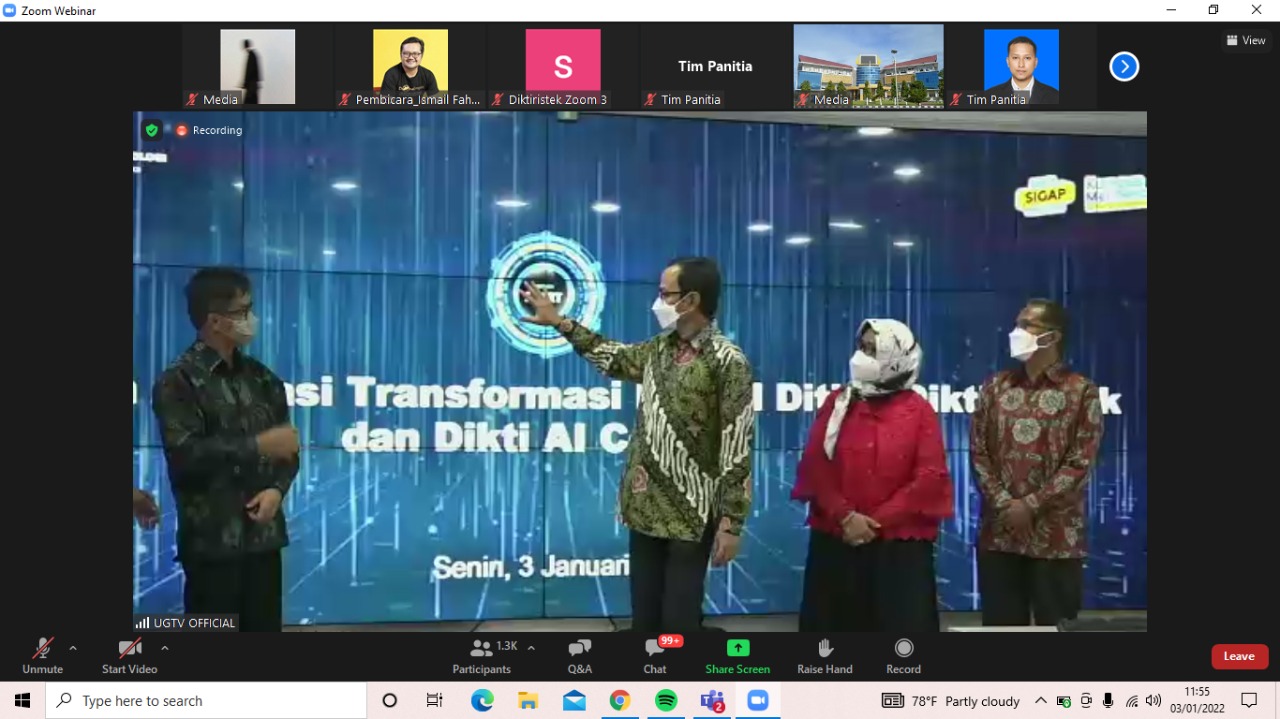This screenshot has height=719, width=1280.
Task: Start your video
Action: pyautogui.click(x=128, y=655)
